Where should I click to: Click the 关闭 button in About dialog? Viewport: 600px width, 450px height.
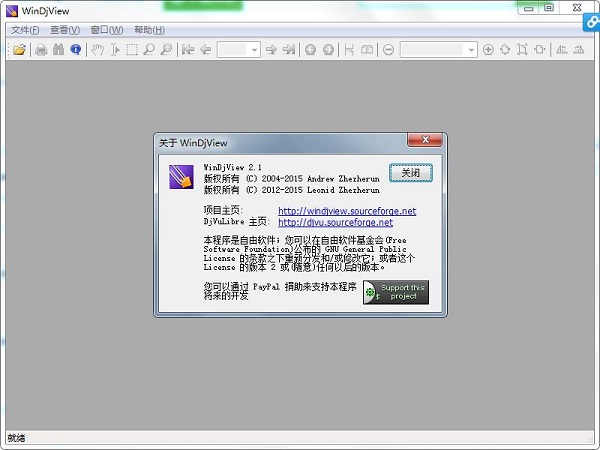410,172
